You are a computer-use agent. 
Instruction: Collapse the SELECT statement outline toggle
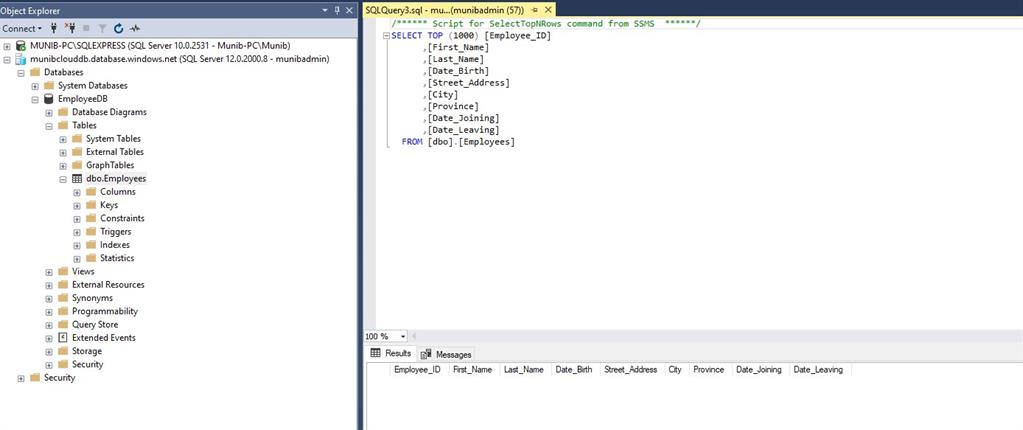(386, 36)
